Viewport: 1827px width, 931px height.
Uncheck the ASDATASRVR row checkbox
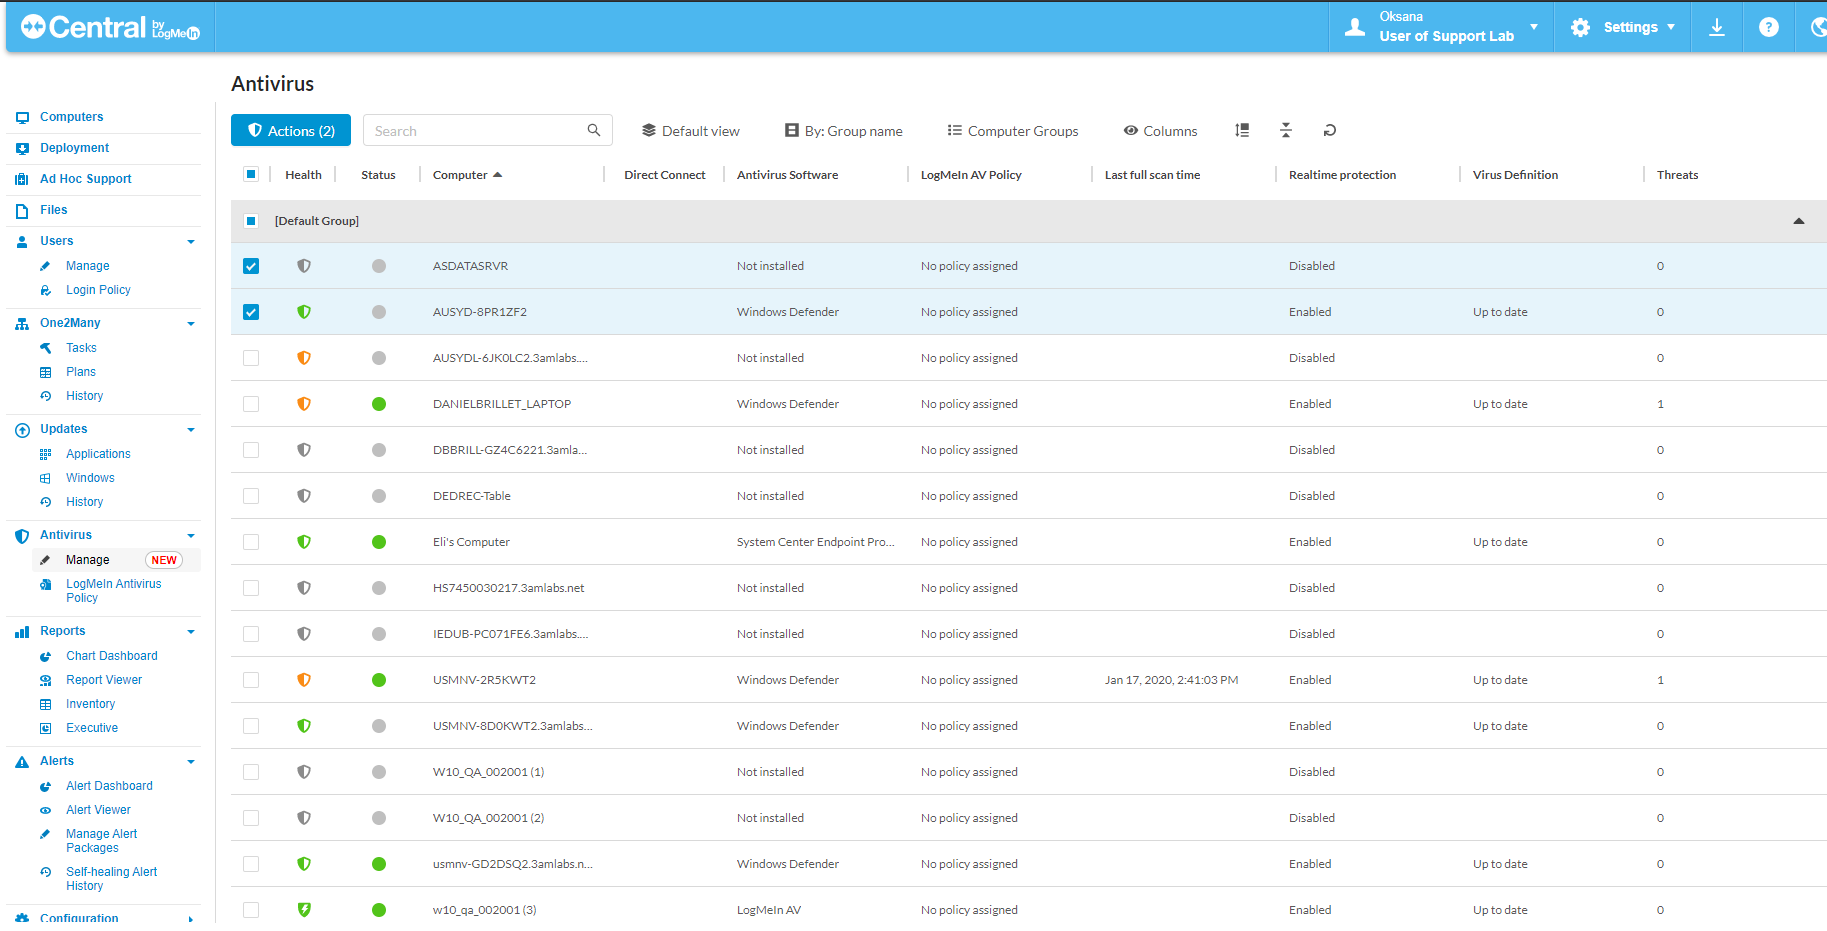251,266
